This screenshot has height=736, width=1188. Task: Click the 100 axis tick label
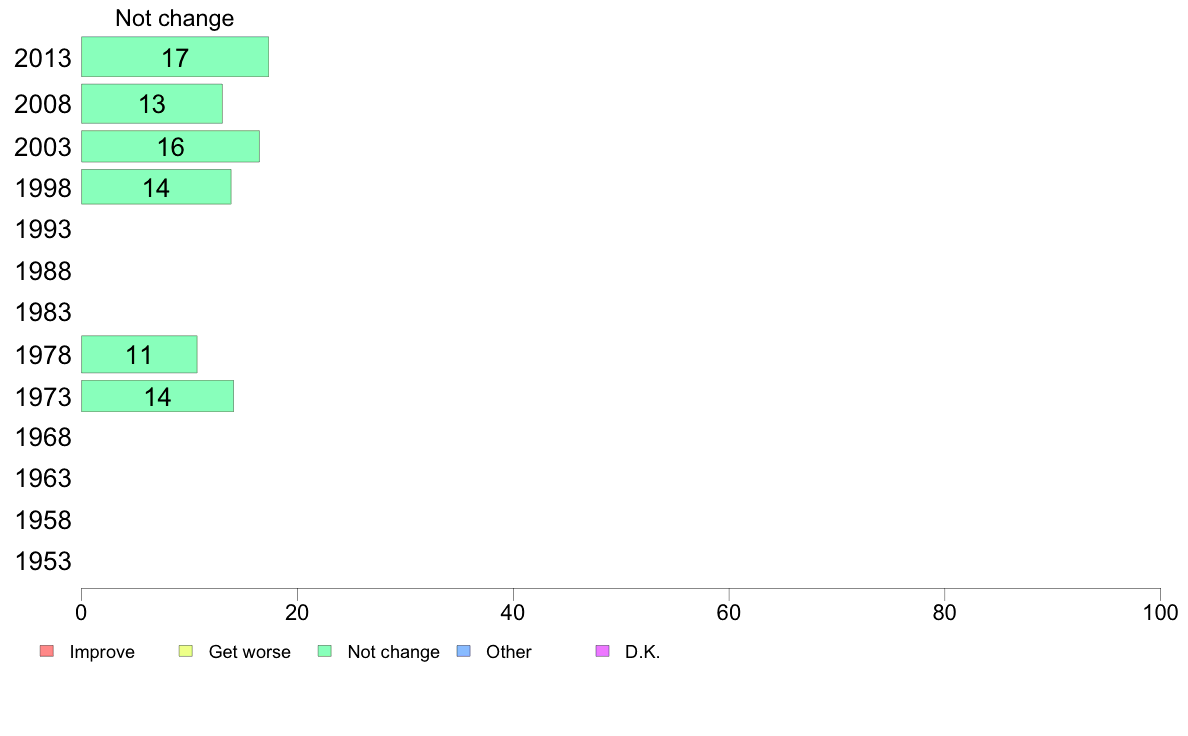(x=1160, y=612)
